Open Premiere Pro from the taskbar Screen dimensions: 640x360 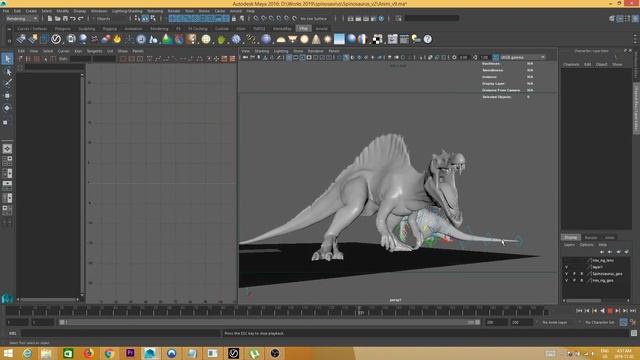[130, 353]
